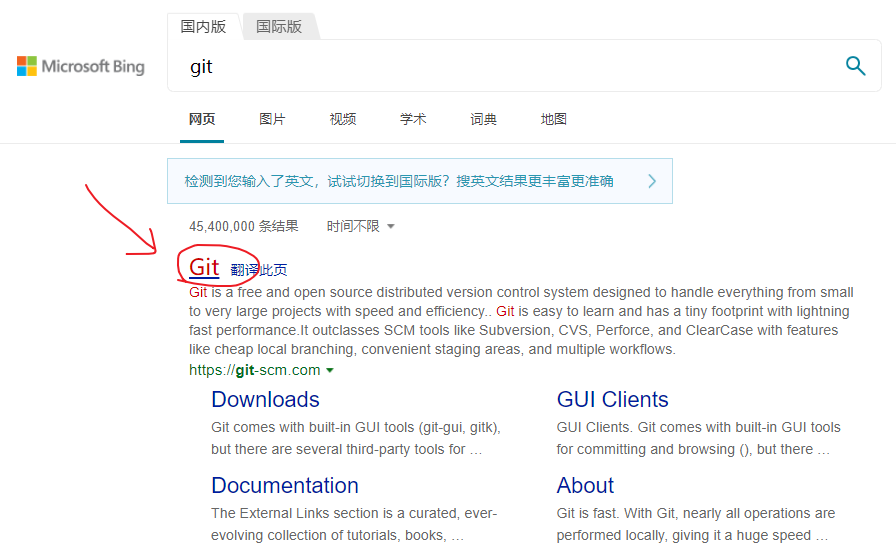Switch to the 国际版 tab
The height and width of the screenshot is (556, 896).
coord(279,26)
